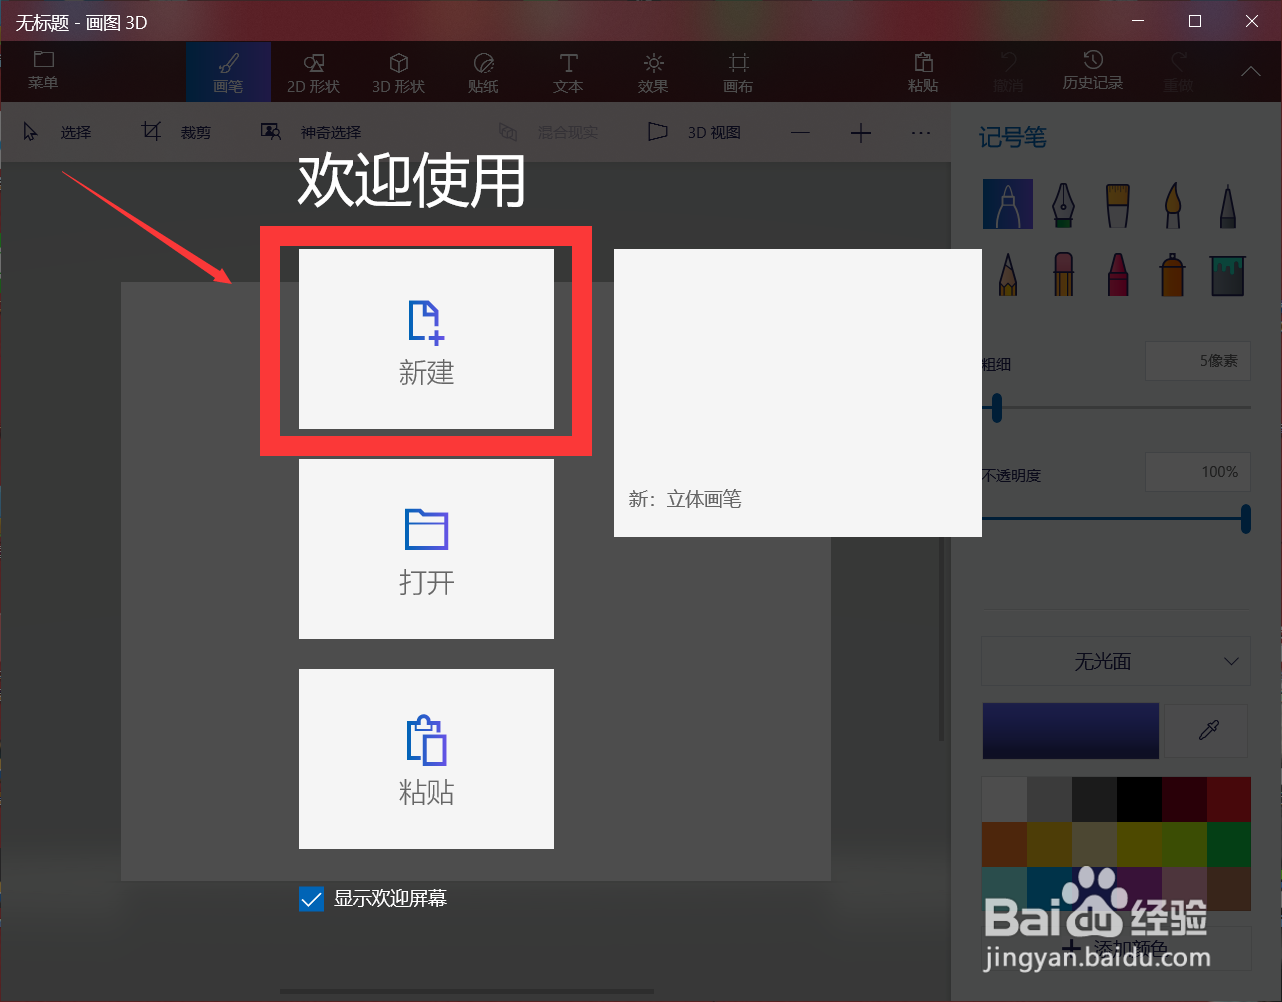The width and height of the screenshot is (1282, 1002).
Task: Switch to the 贴纸 stickers tab
Action: [x=482, y=71]
